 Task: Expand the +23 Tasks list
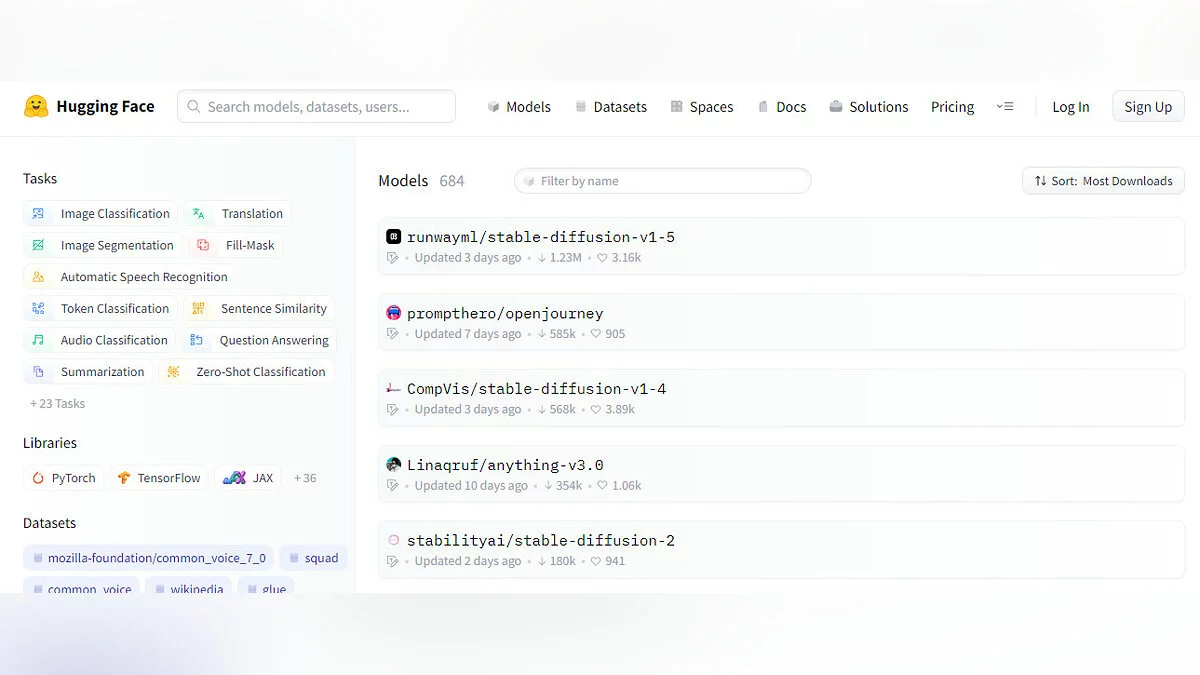click(57, 404)
